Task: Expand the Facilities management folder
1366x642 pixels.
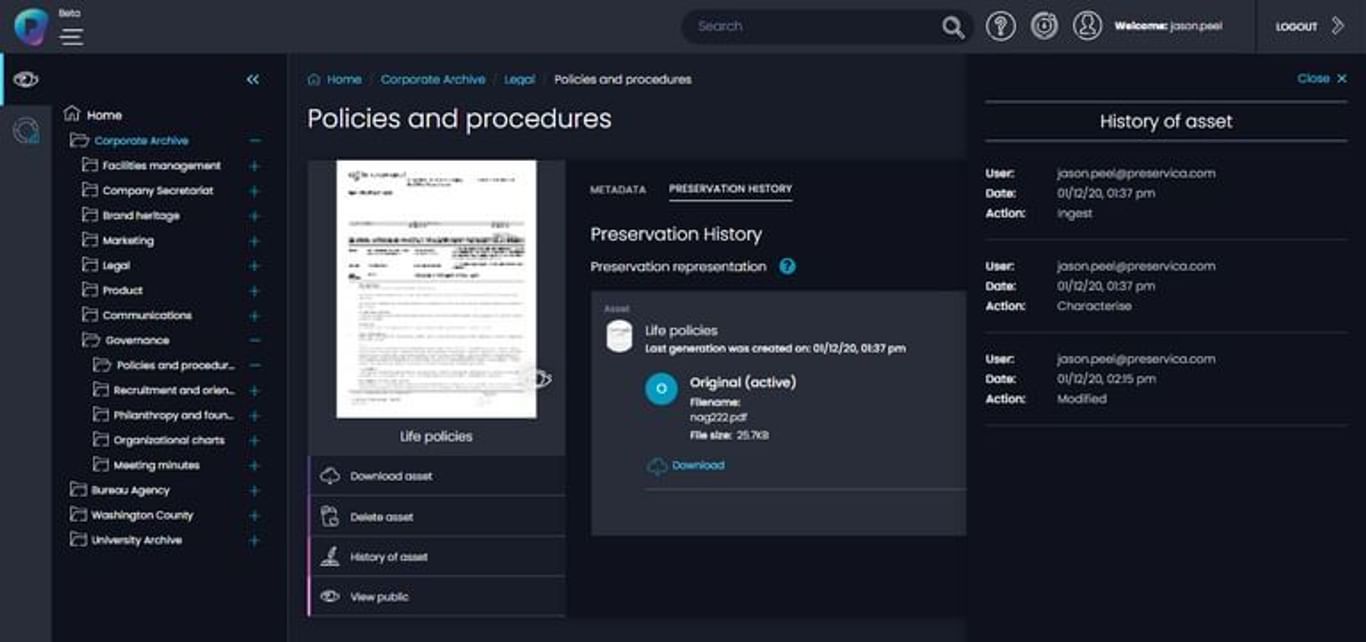Action: pyautogui.click(x=254, y=166)
